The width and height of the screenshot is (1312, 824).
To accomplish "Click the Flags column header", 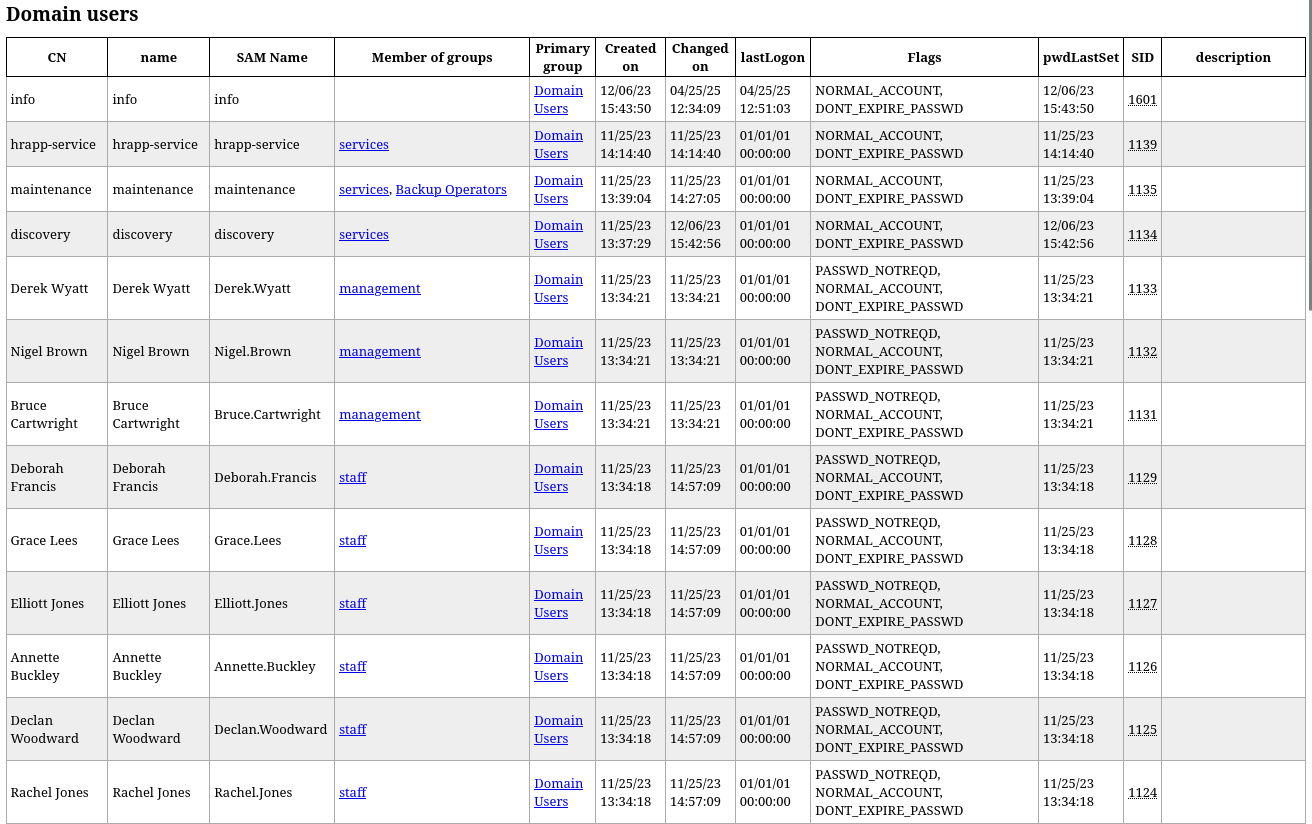I will tap(924, 57).
